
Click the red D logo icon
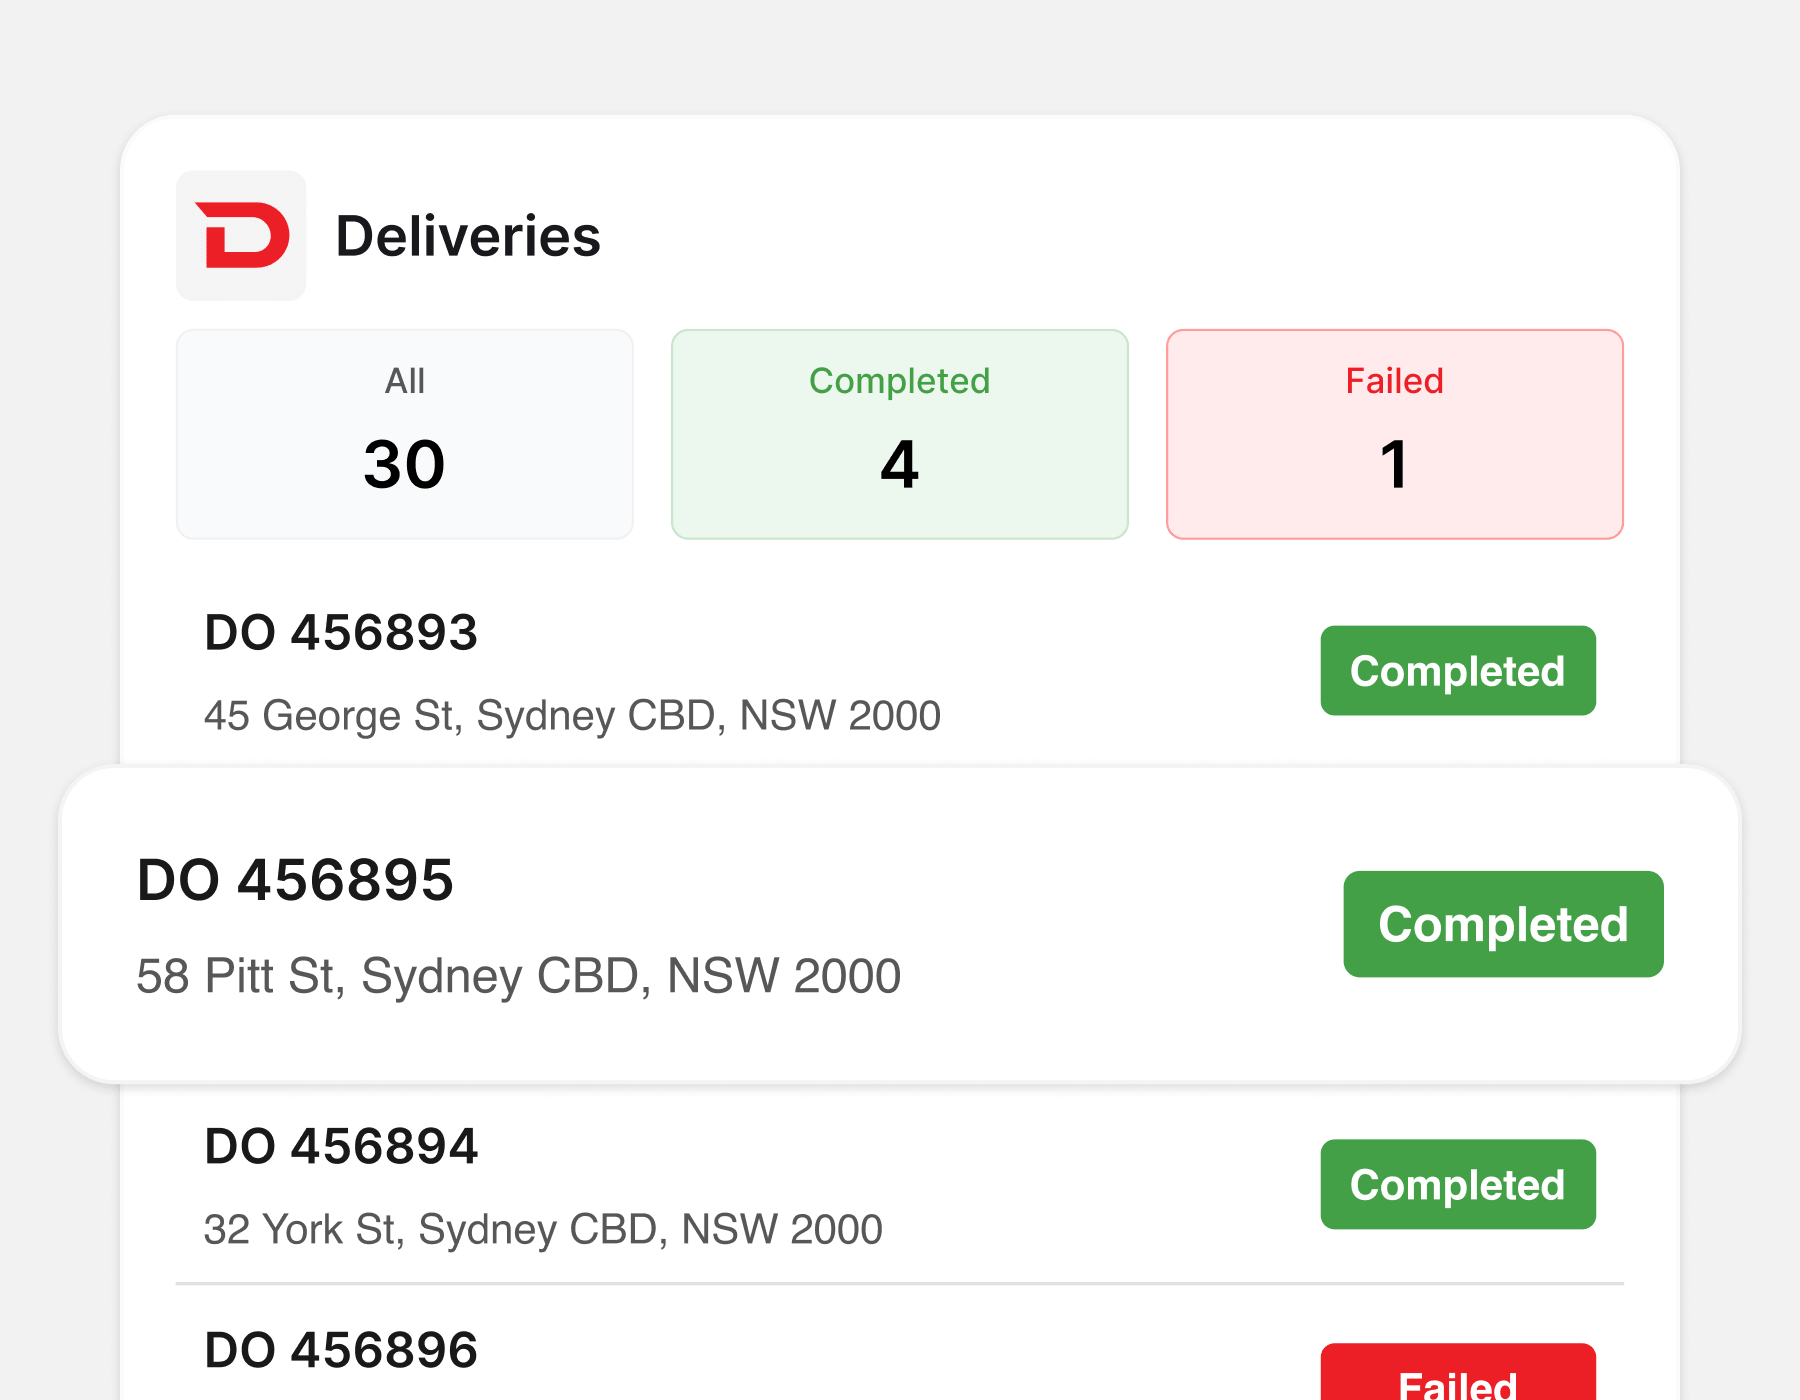[241, 235]
